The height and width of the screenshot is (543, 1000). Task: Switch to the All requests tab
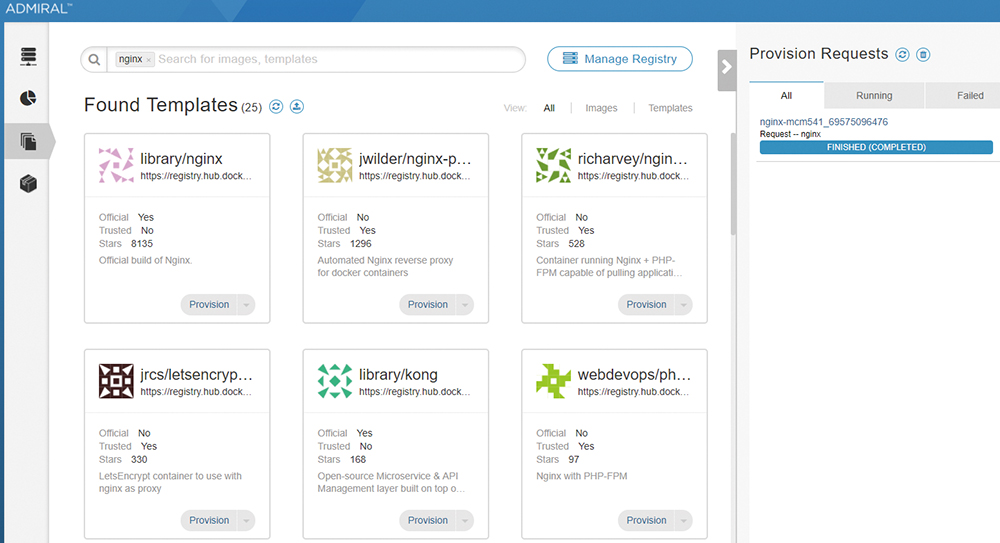786,95
